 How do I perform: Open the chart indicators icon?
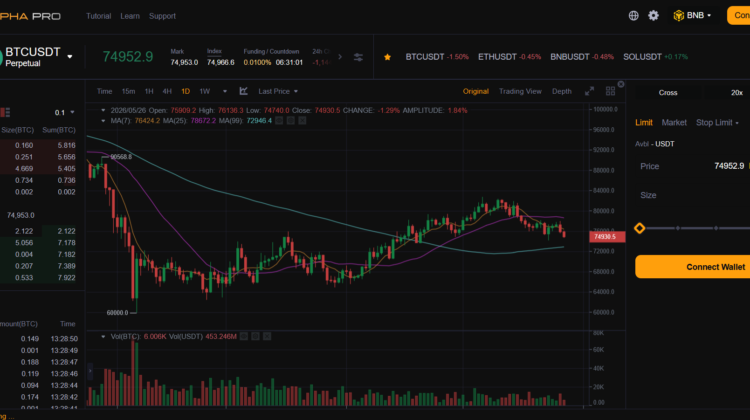243,91
